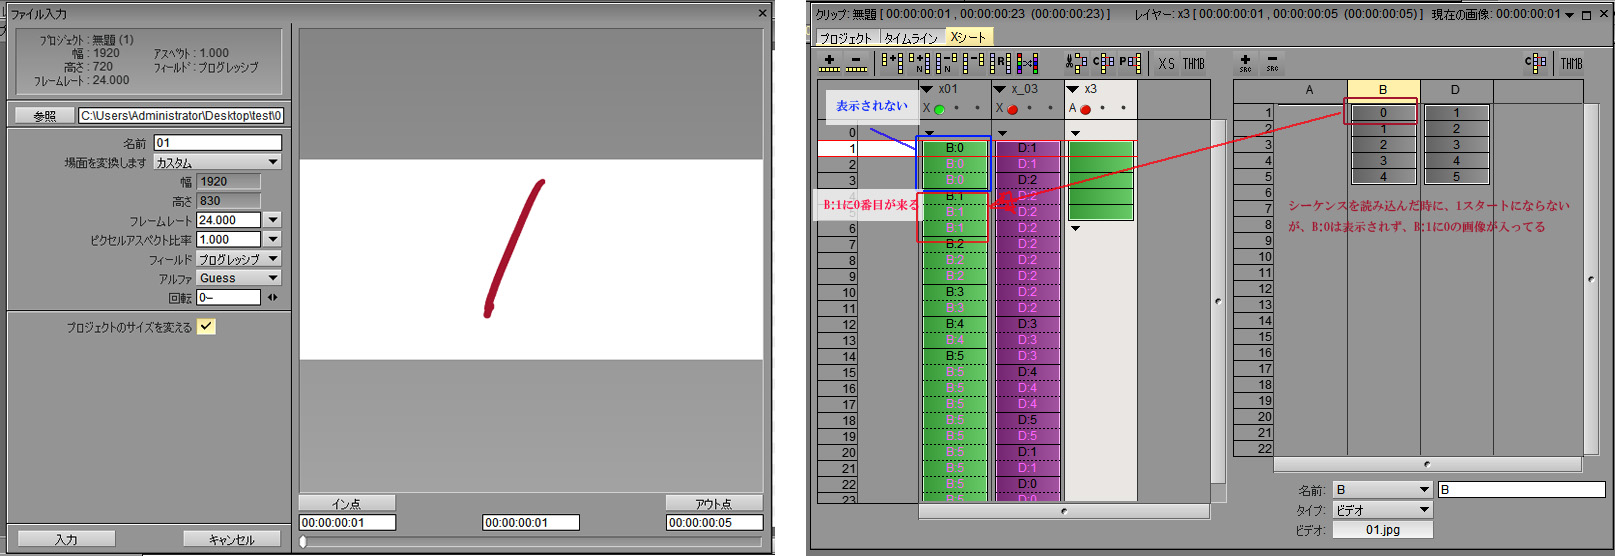This screenshot has height=556, width=1618.
Task: Click the file path input field
Action: pos(182,116)
